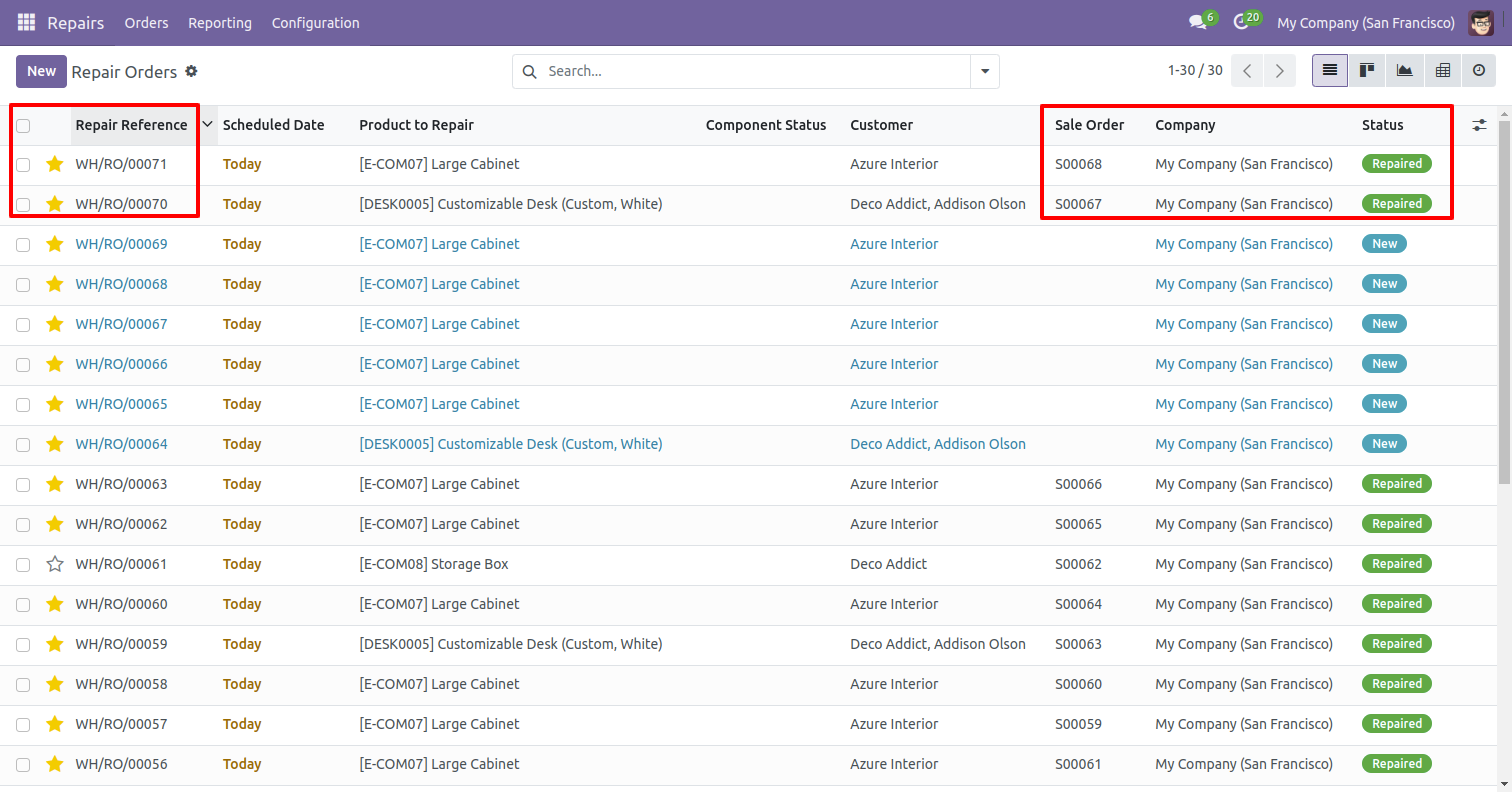Screen dimensions: 1512x792
Task: Open the apps grid menu icon
Action: point(26,22)
